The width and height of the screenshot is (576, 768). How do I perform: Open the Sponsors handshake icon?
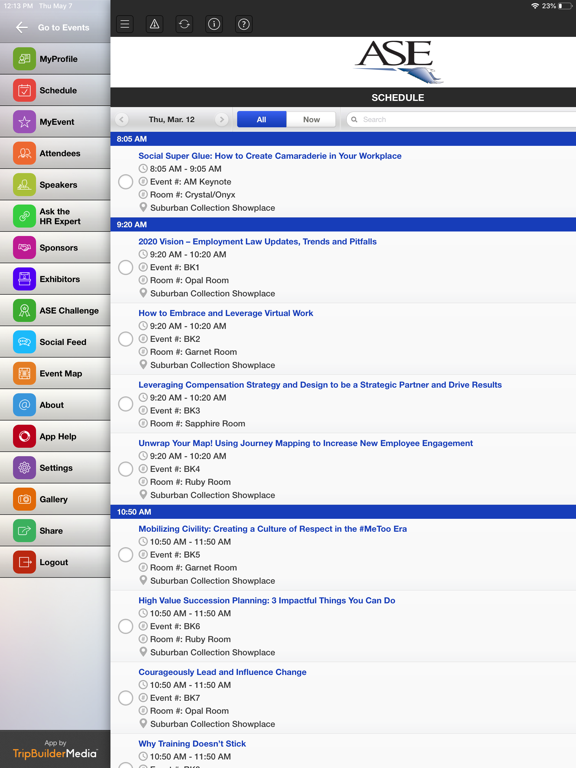click(x=24, y=247)
